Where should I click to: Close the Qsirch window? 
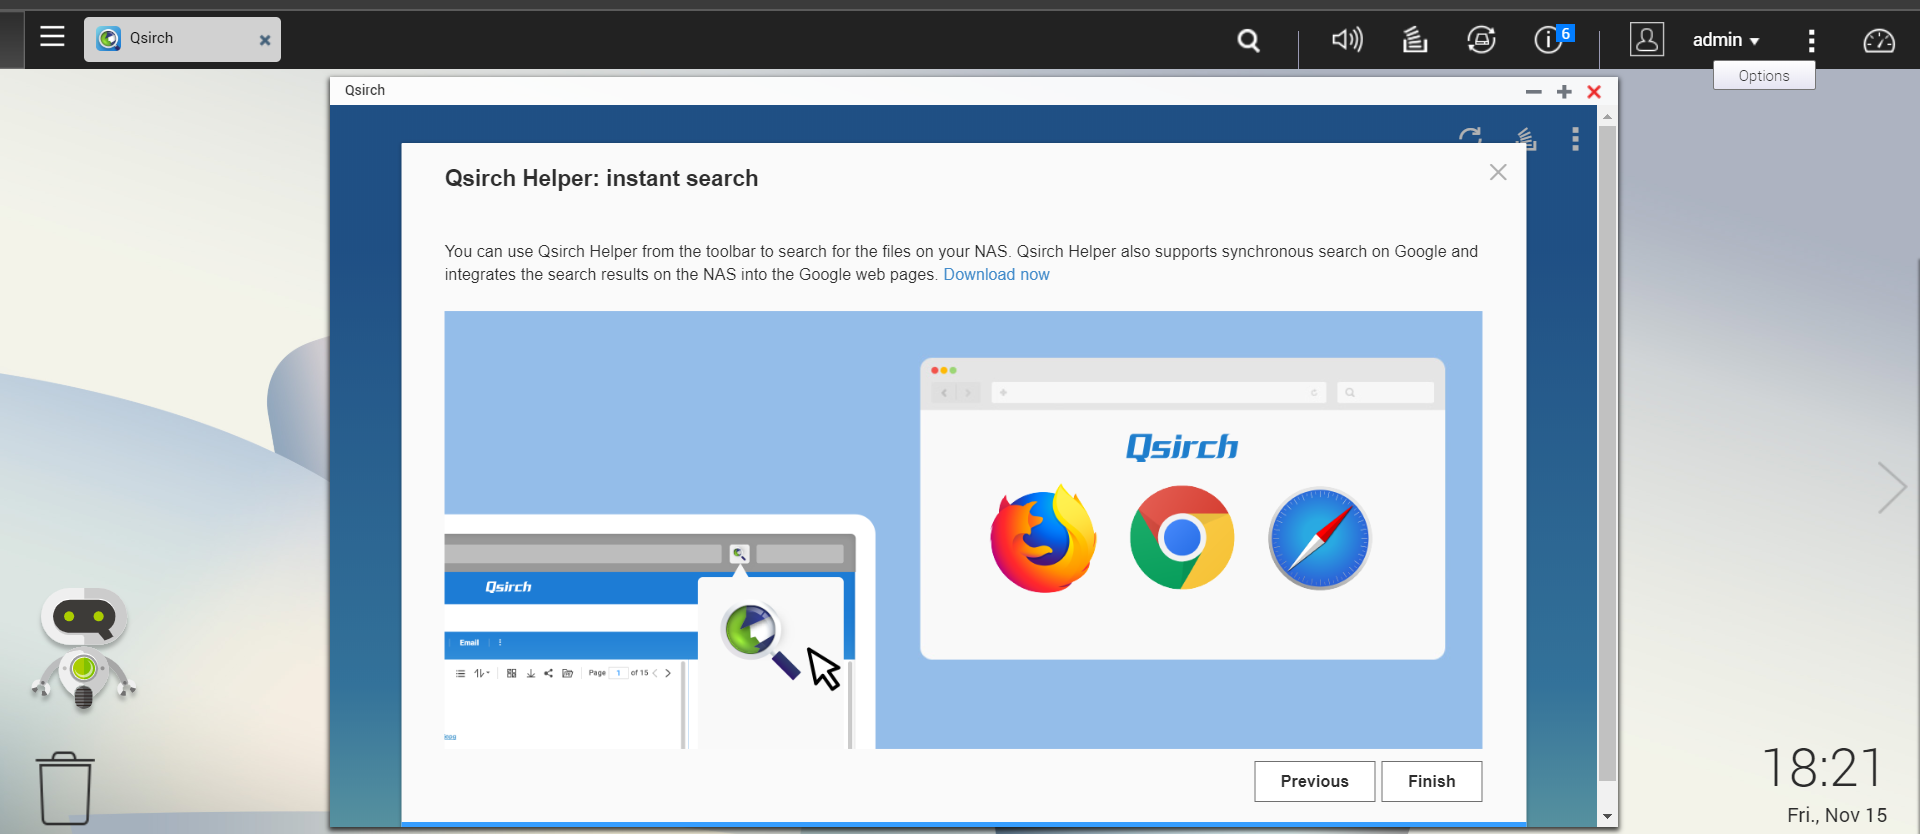tap(1594, 92)
